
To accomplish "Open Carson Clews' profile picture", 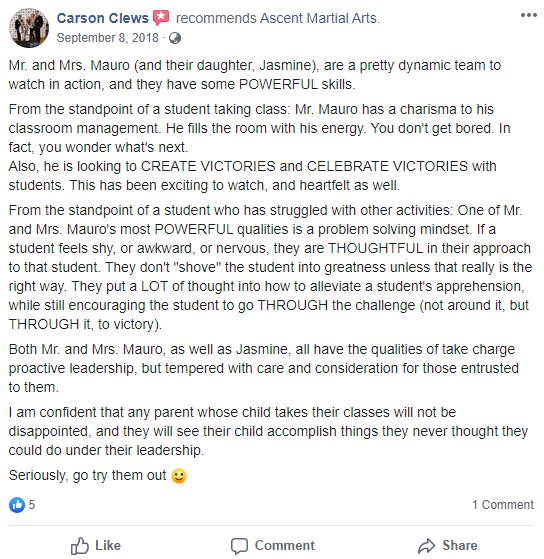I will tap(29, 28).
